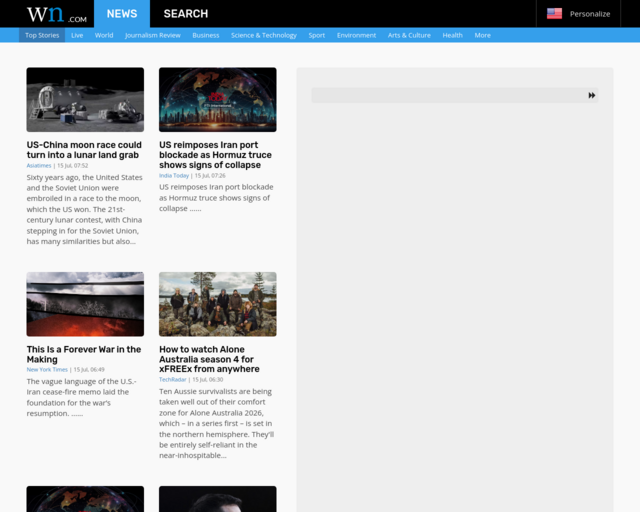Image resolution: width=640 pixels, height=512 pixels.
Task: Open Arts & Culture section
Action: 409,36
